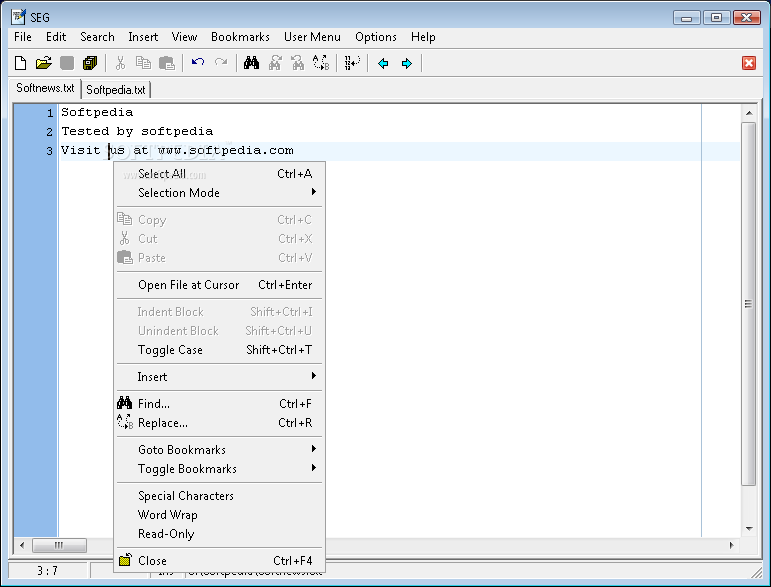Choose Find... in context menu

(x=219, y=404)
